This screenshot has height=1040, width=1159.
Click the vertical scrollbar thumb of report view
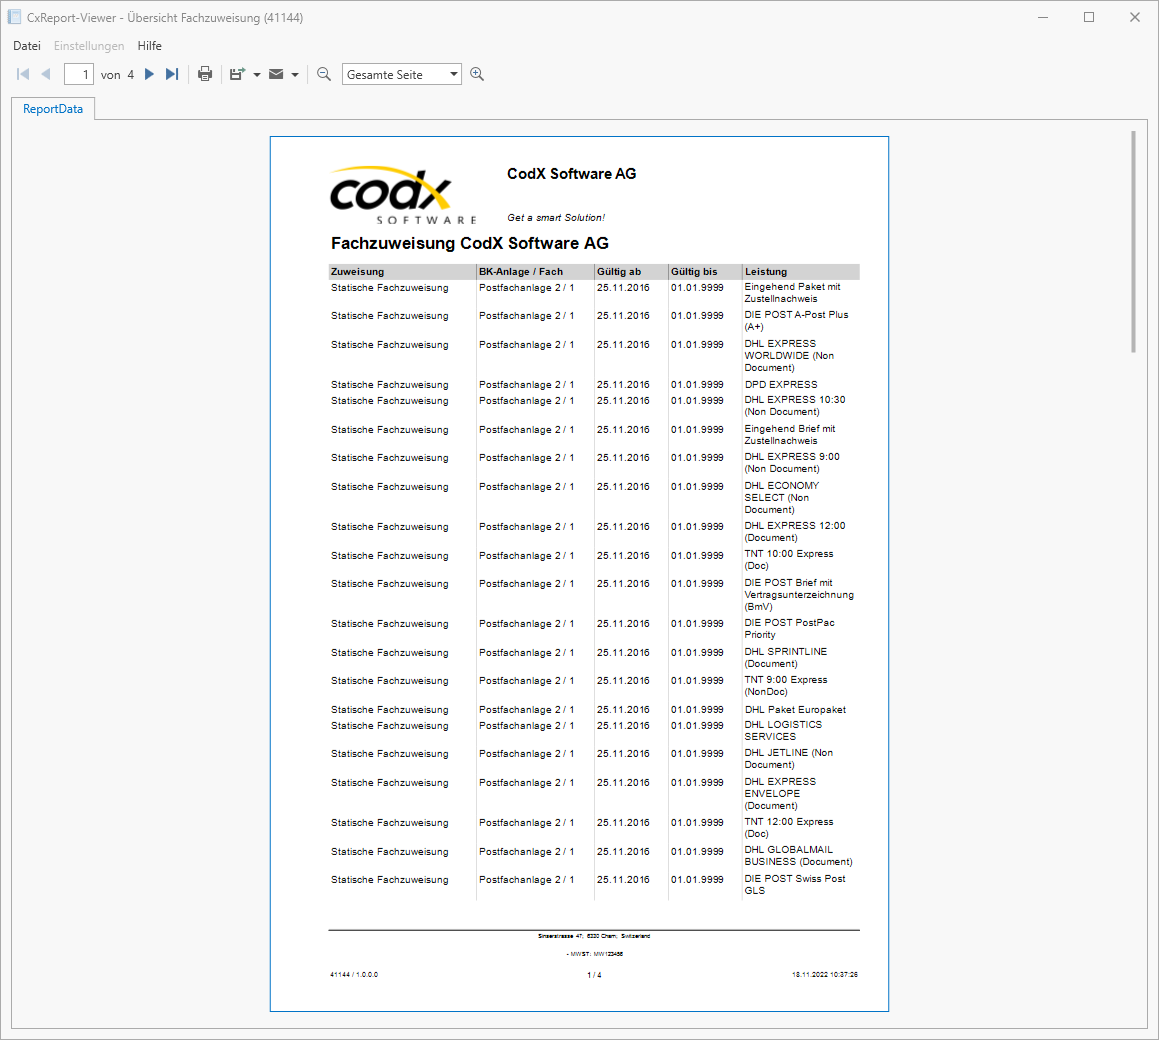[x=1133, y=242]
